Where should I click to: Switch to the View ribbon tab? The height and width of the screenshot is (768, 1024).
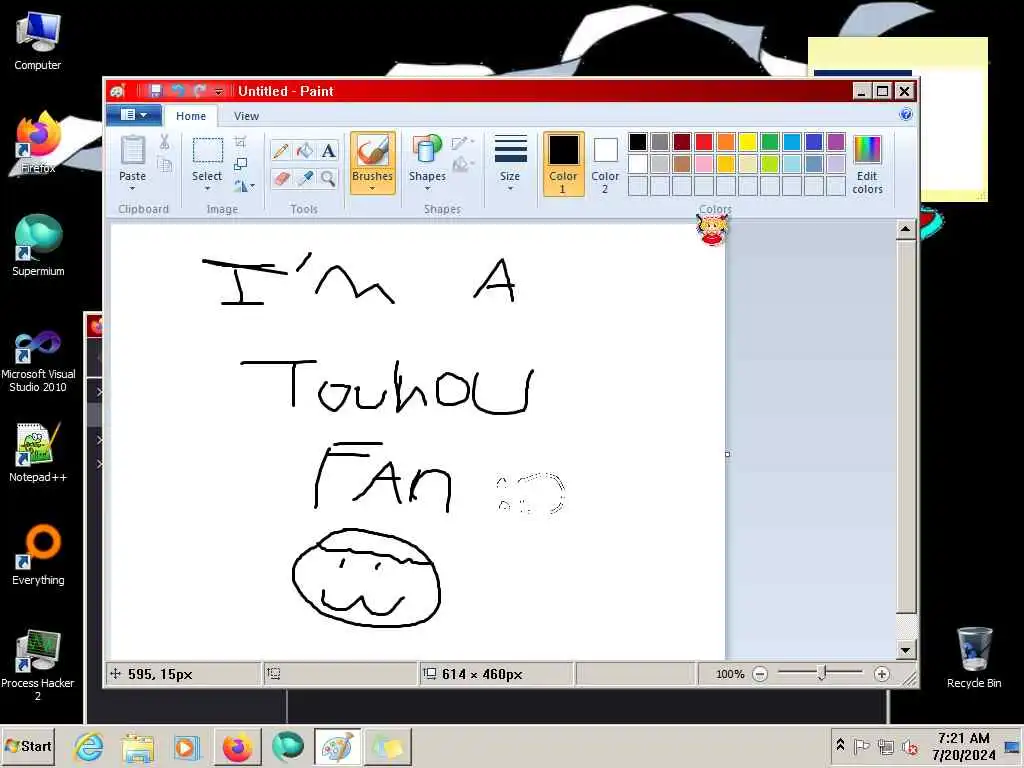[246, 116]
